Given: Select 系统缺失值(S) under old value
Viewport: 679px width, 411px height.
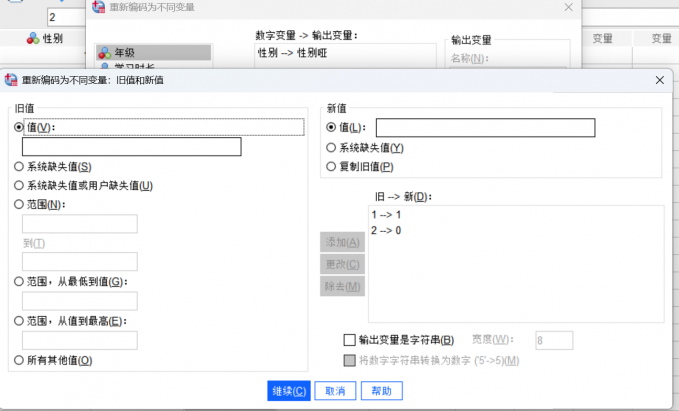Looking at the screenshot, I should (19, 166).
